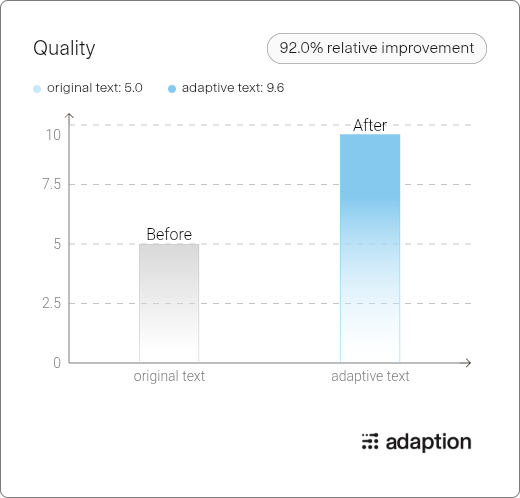Click the 10 tick on the y-axis

[x=53, y=135]
